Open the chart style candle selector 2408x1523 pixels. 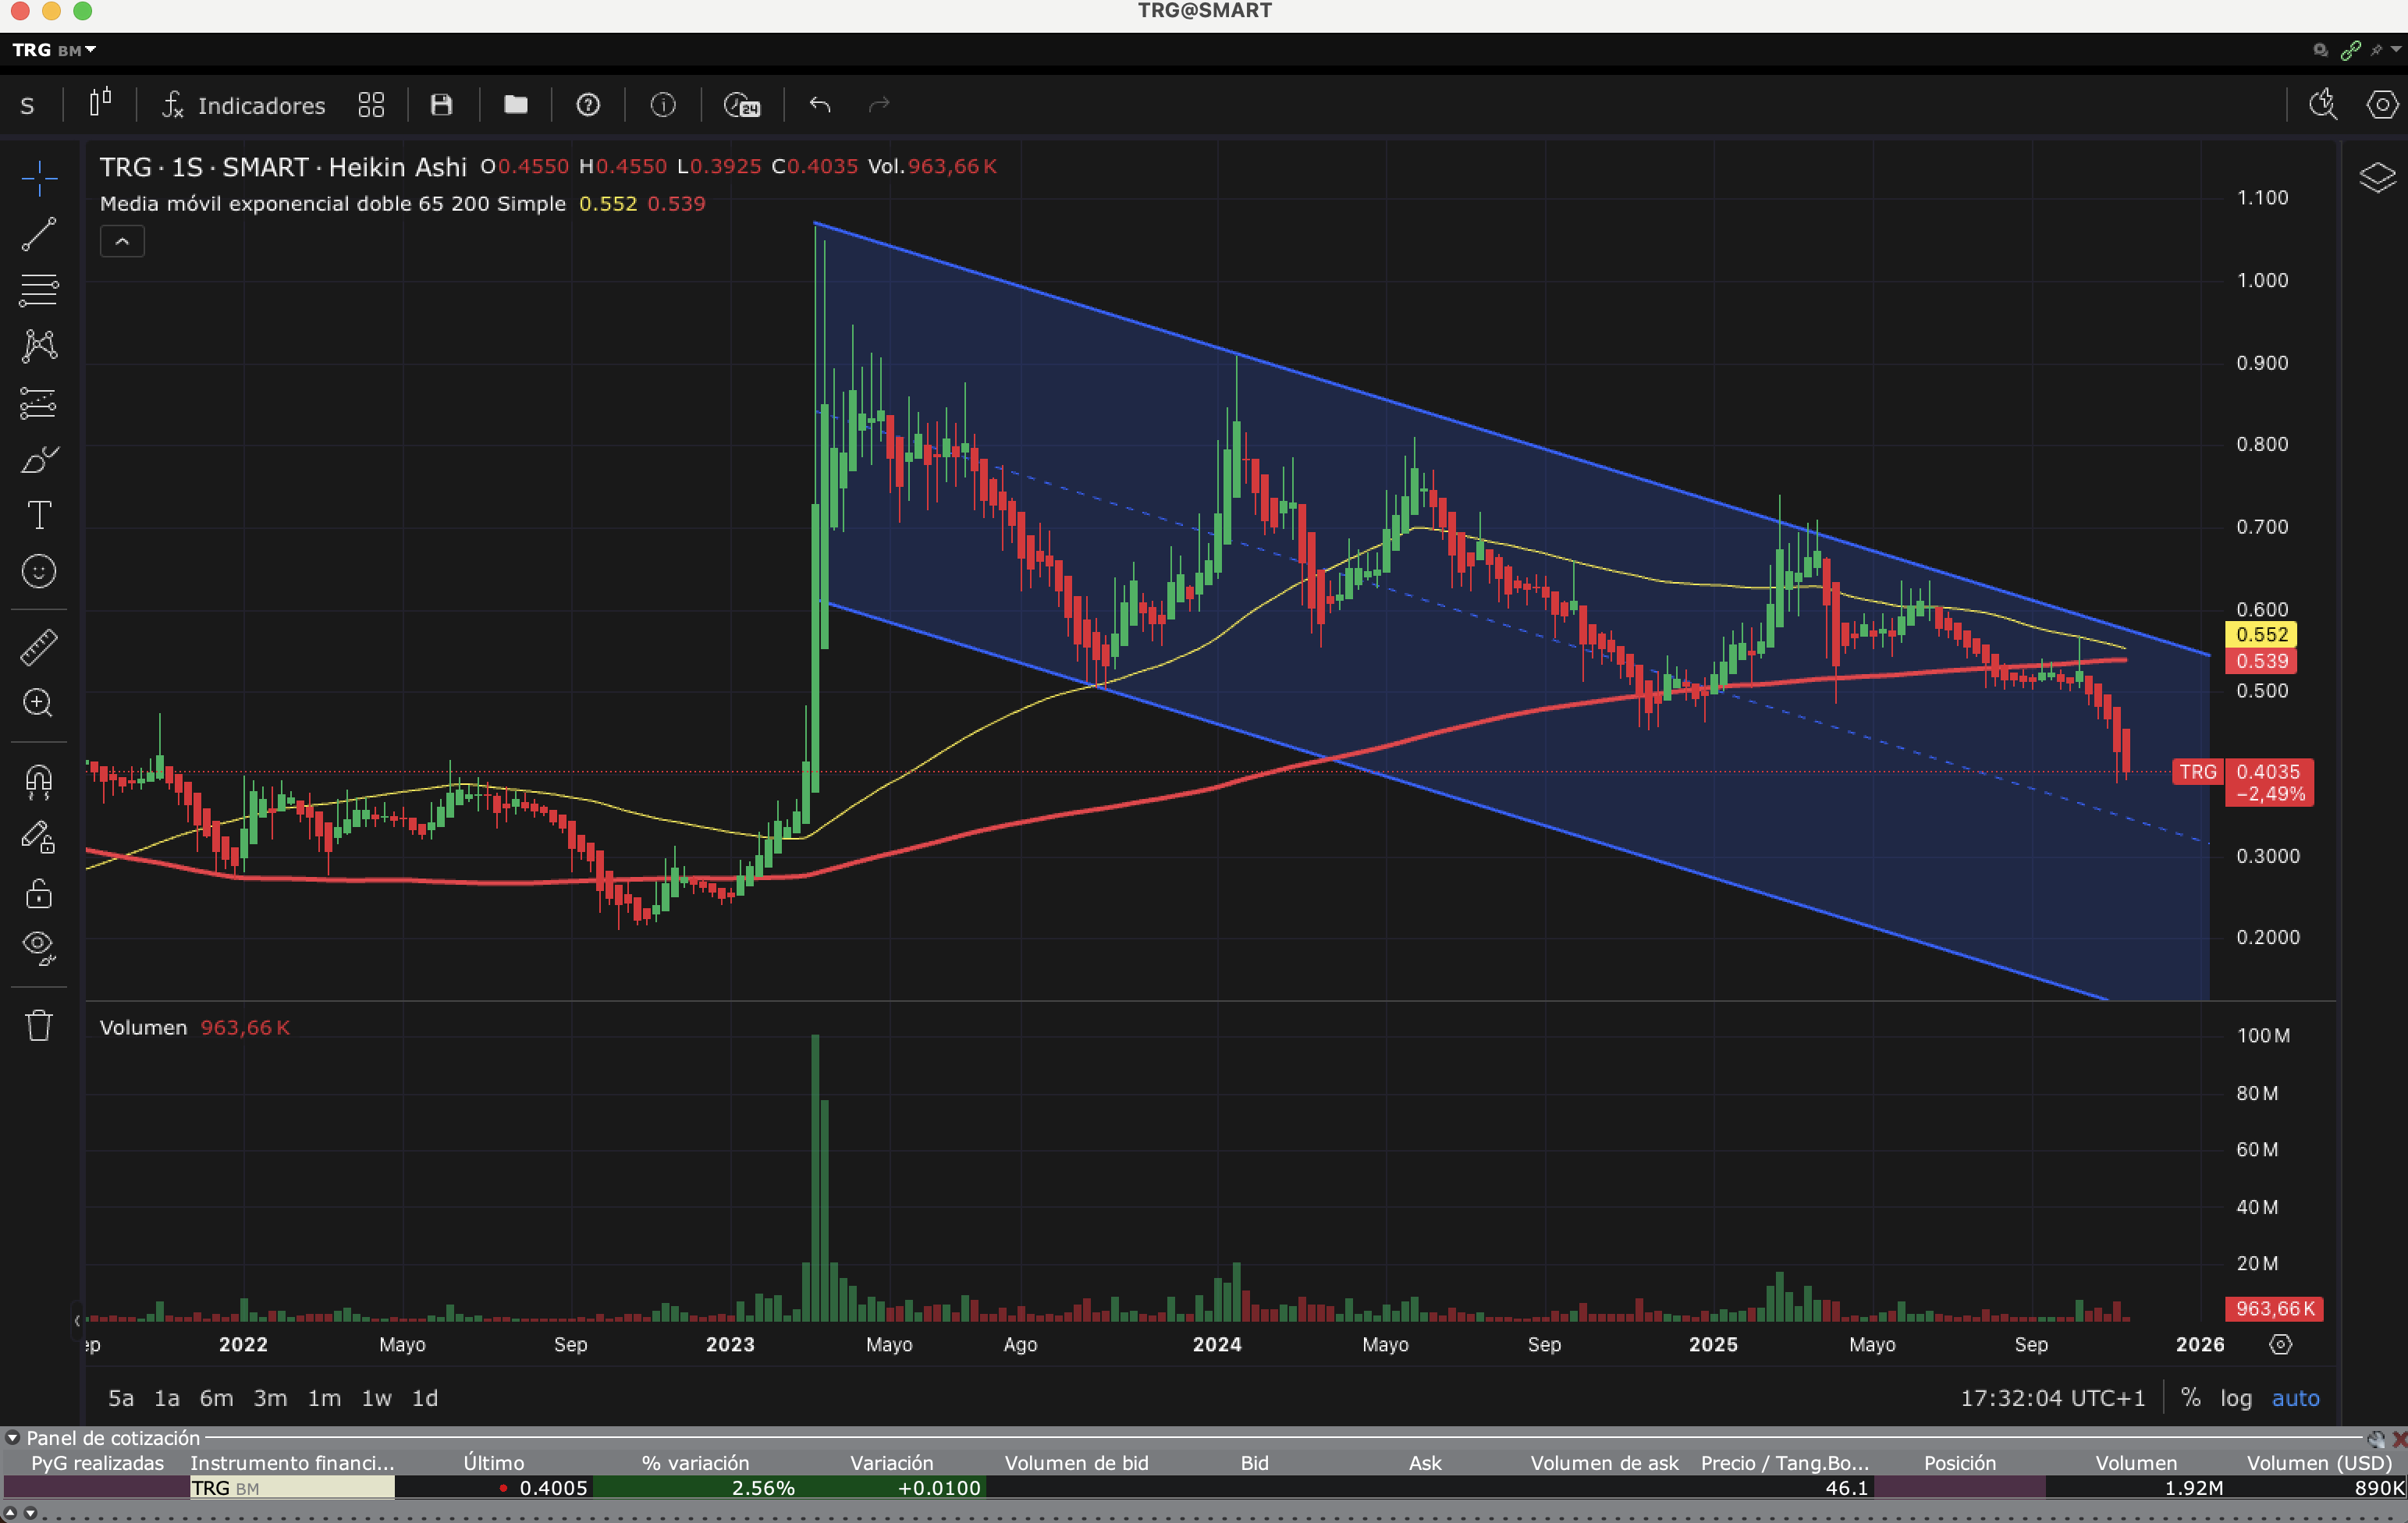100,104
